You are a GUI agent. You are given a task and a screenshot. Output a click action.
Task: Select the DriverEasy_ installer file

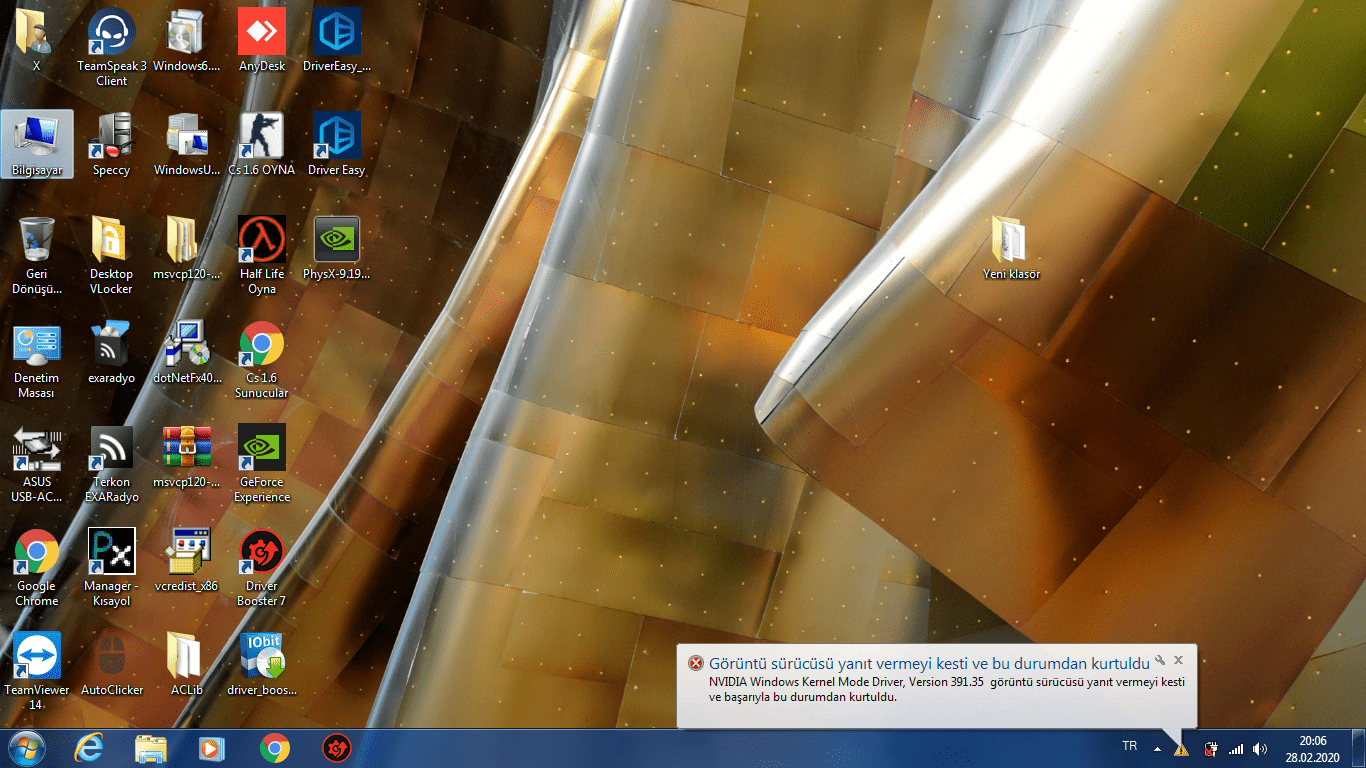[x=338, y=40]
